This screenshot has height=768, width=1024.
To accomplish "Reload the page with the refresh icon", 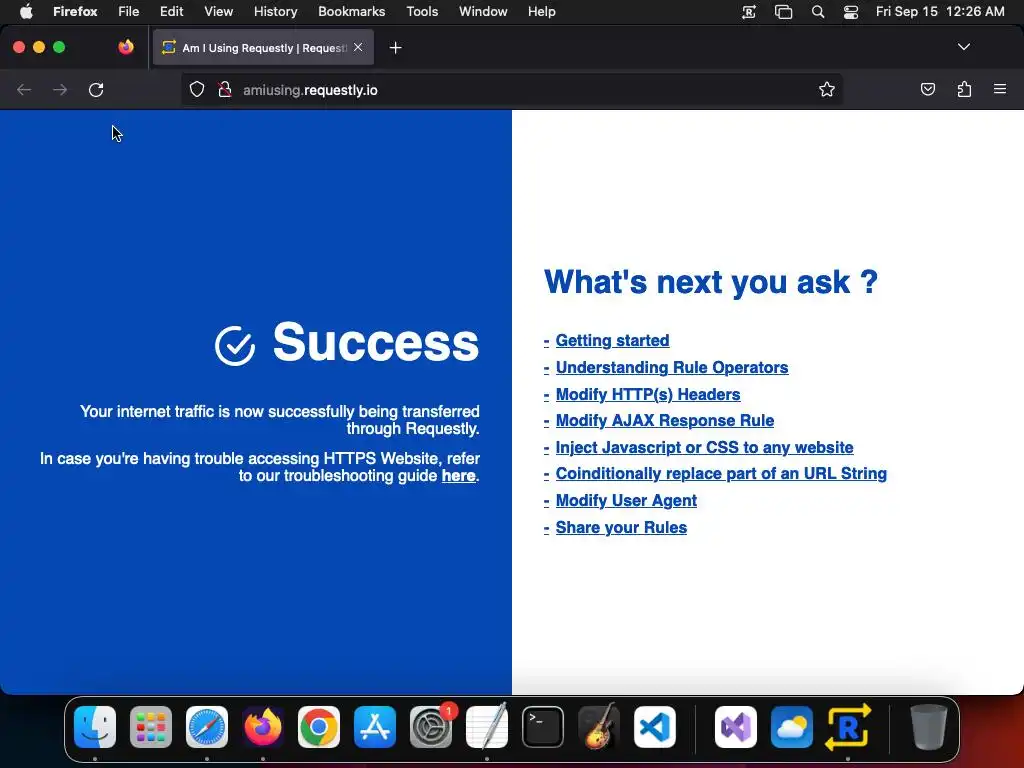I will [96, 89].
